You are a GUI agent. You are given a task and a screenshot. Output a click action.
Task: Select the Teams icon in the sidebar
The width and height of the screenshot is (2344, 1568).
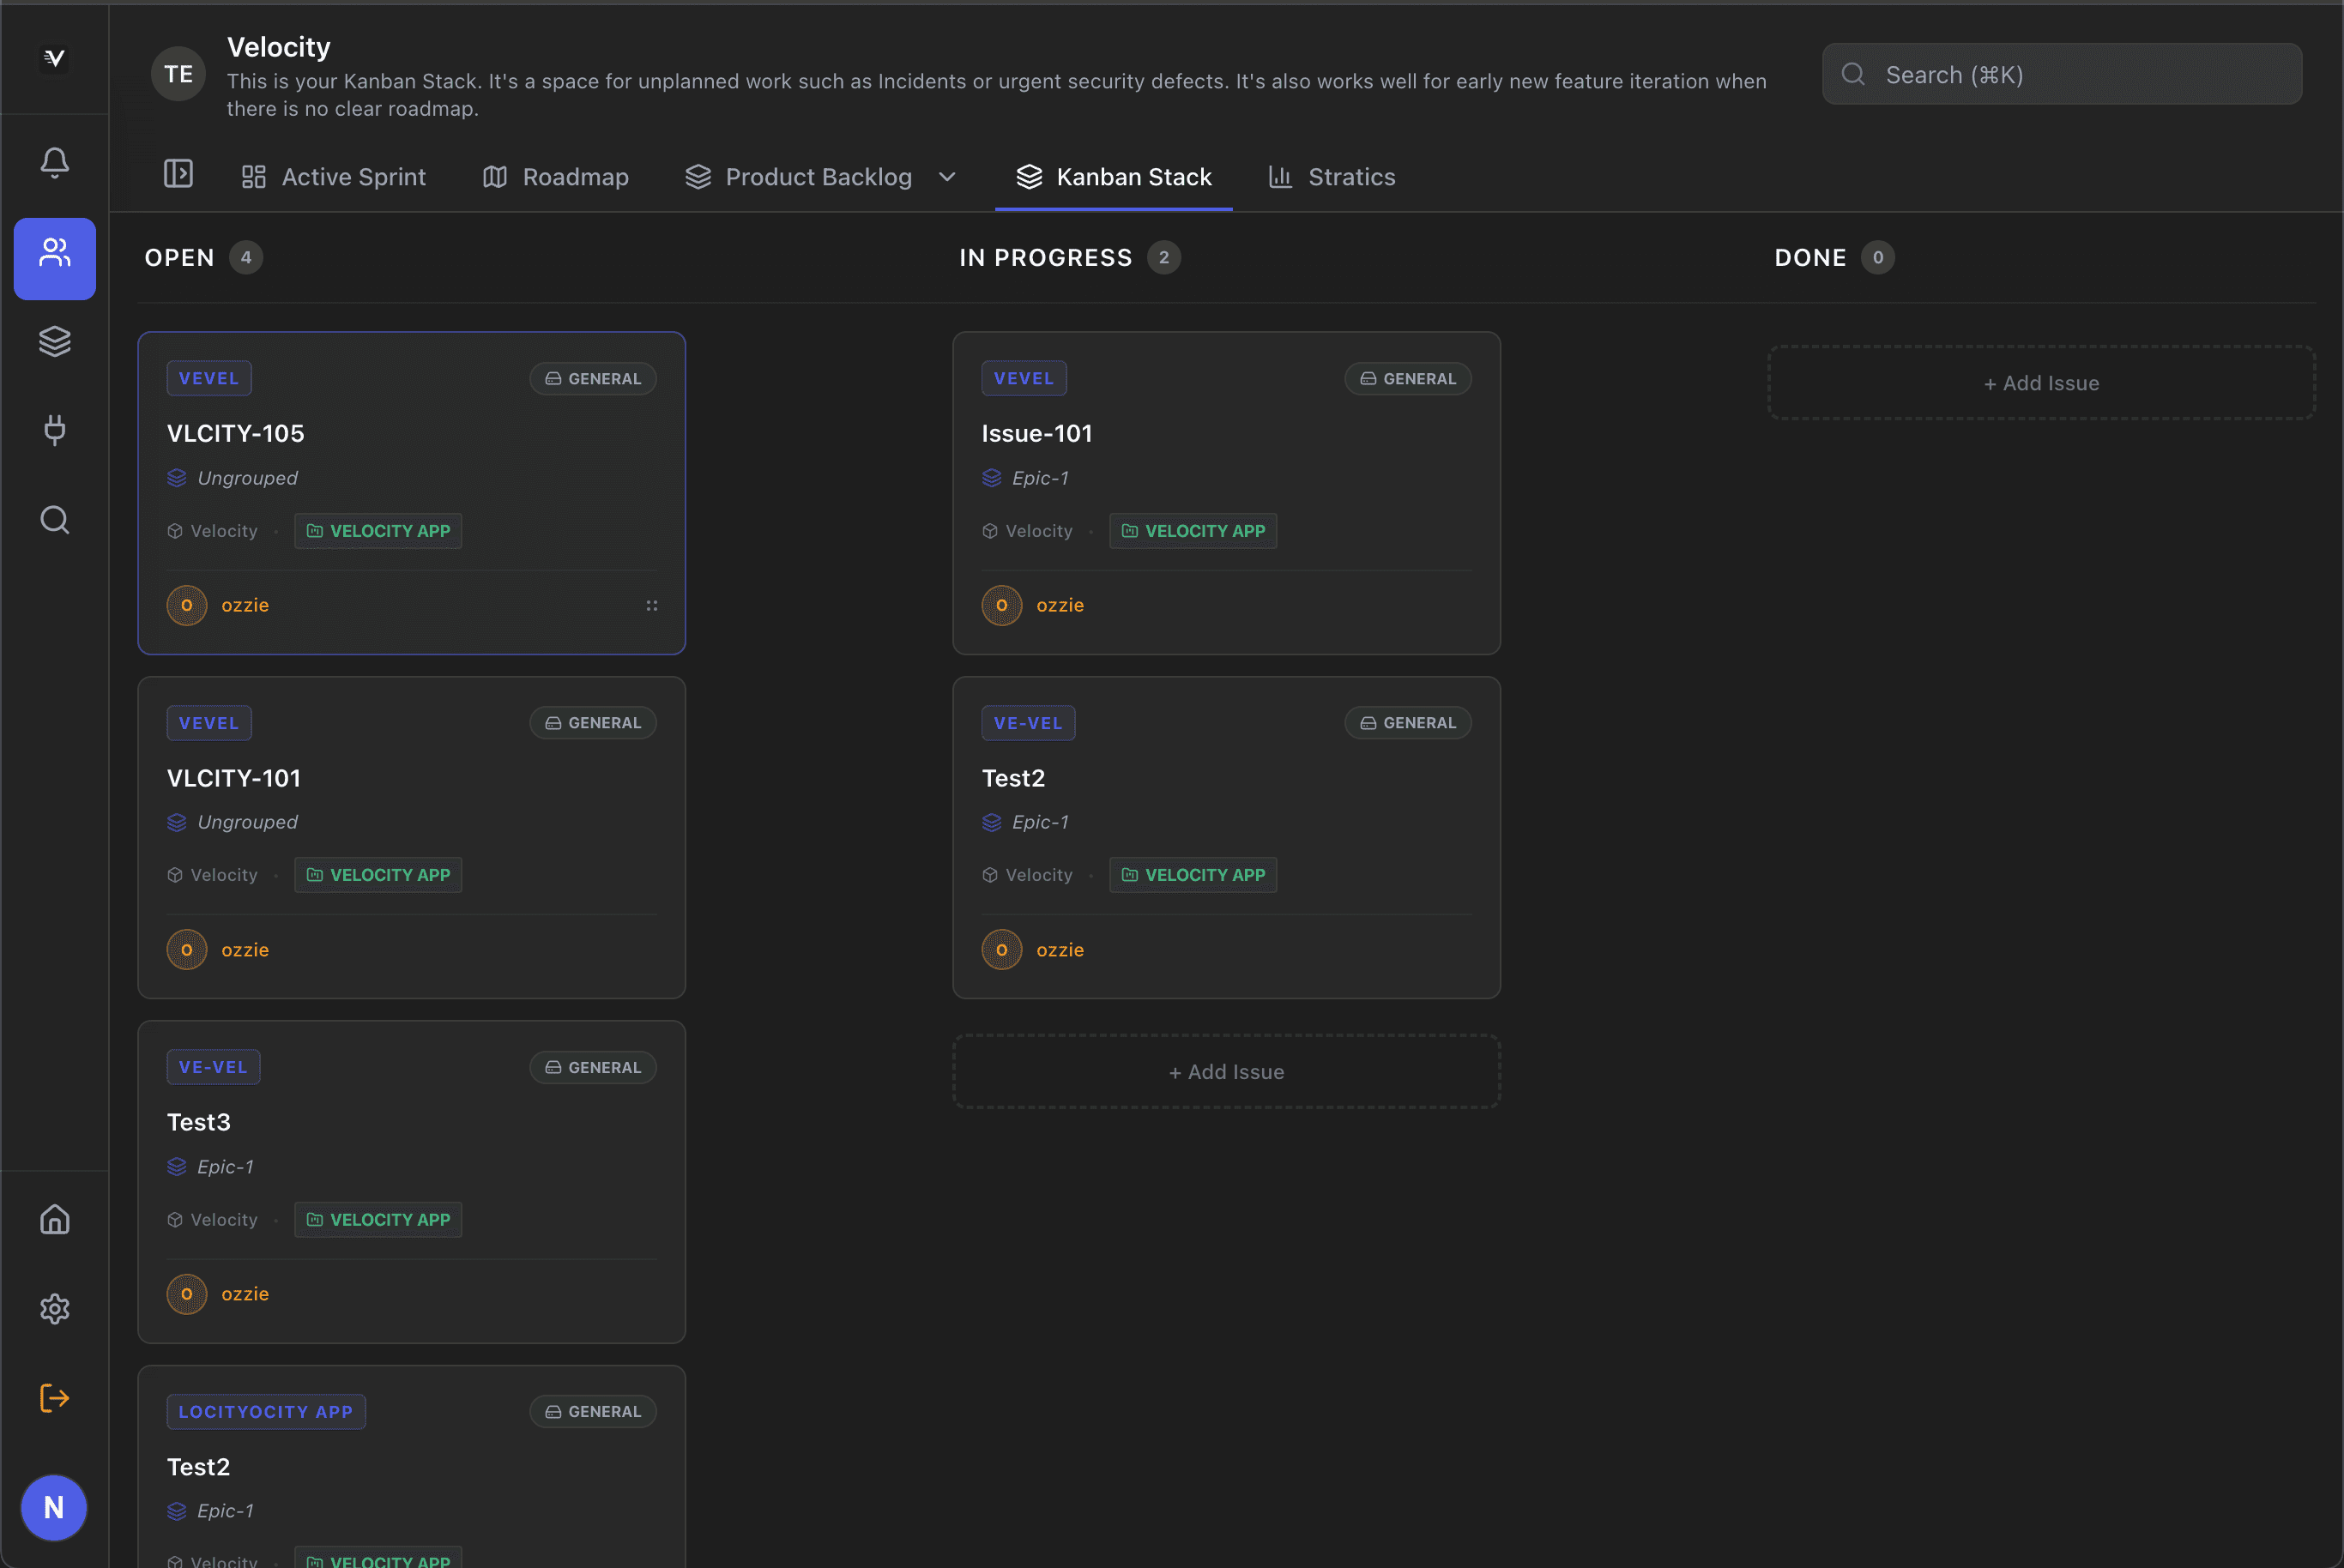54,257
